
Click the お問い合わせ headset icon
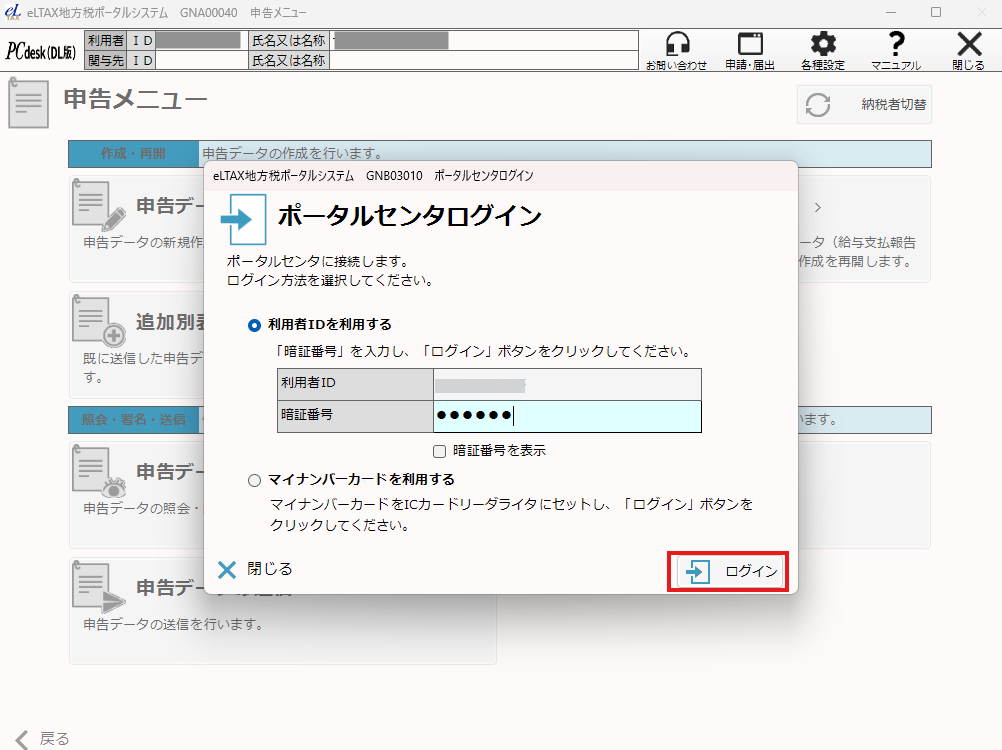[676, 45]
